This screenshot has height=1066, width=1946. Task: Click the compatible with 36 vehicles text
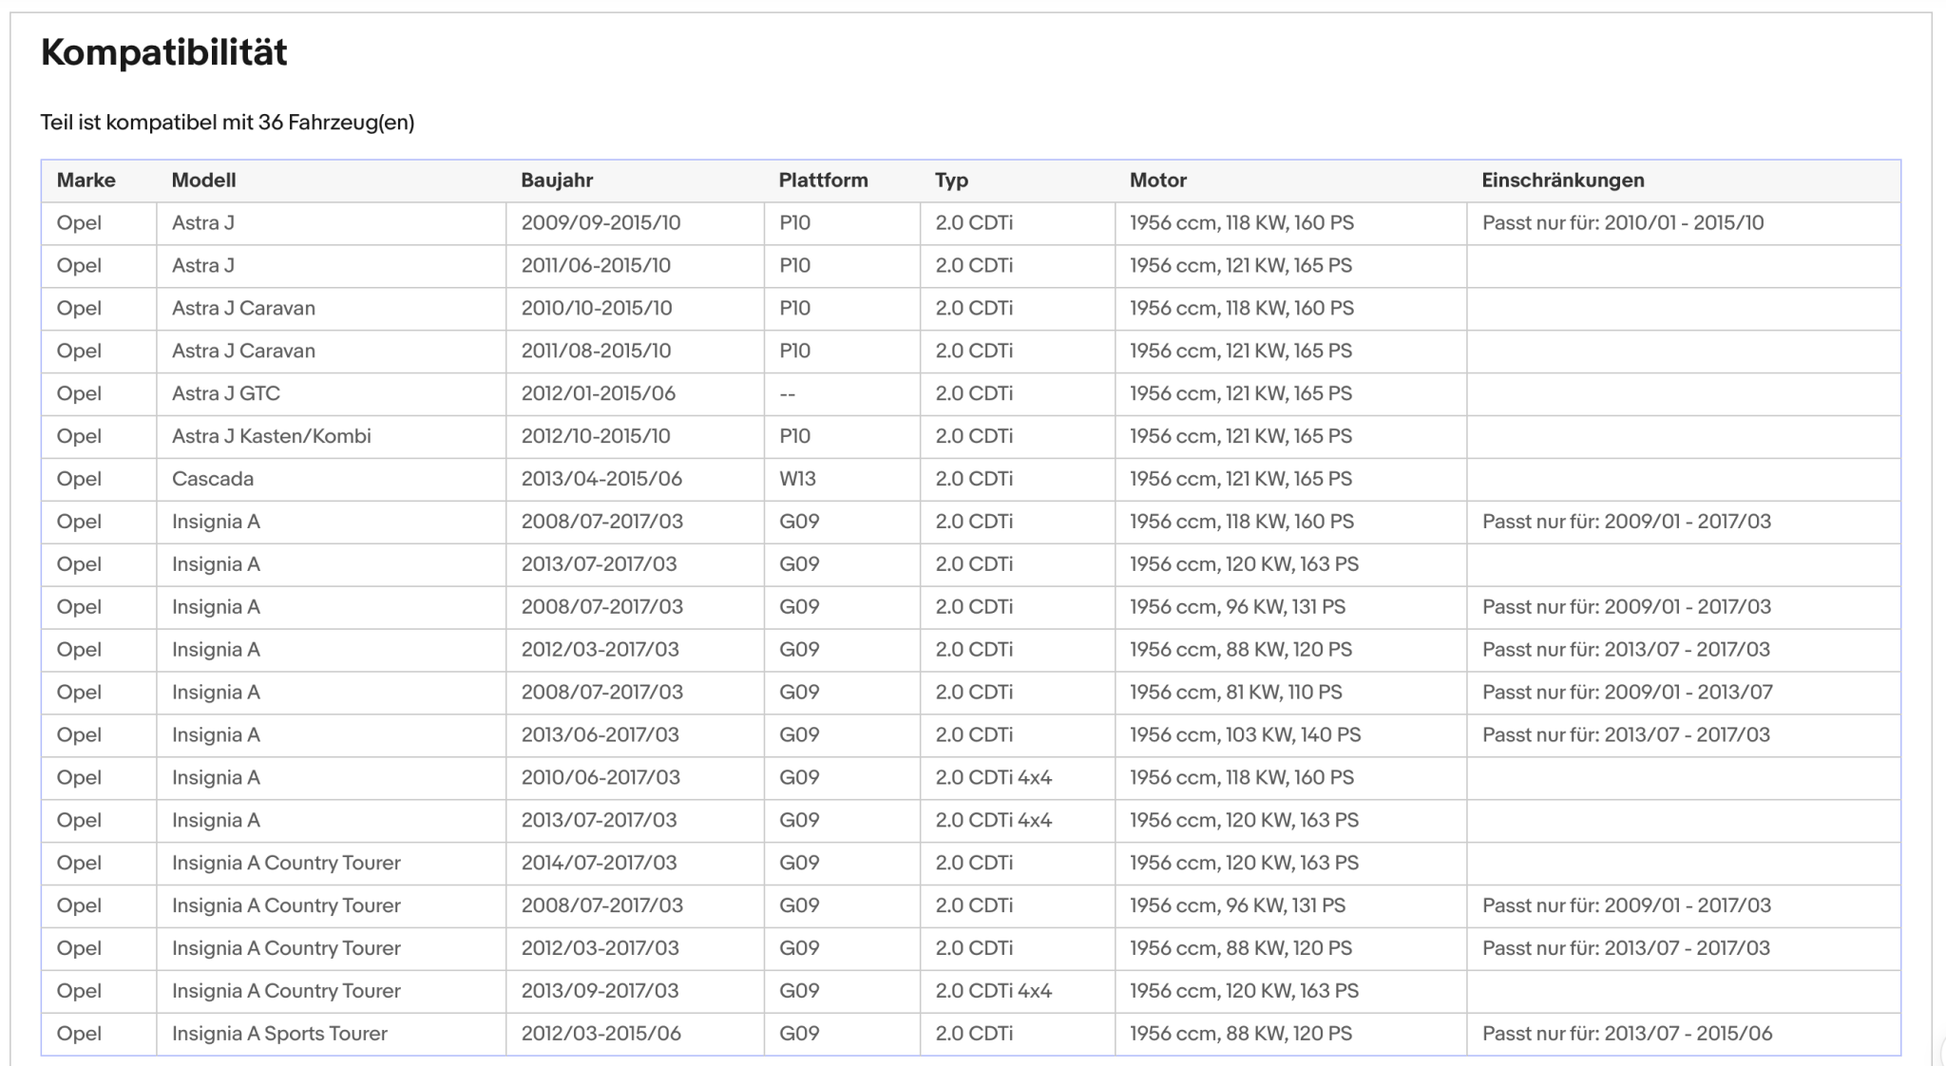(x=227, y=122)
